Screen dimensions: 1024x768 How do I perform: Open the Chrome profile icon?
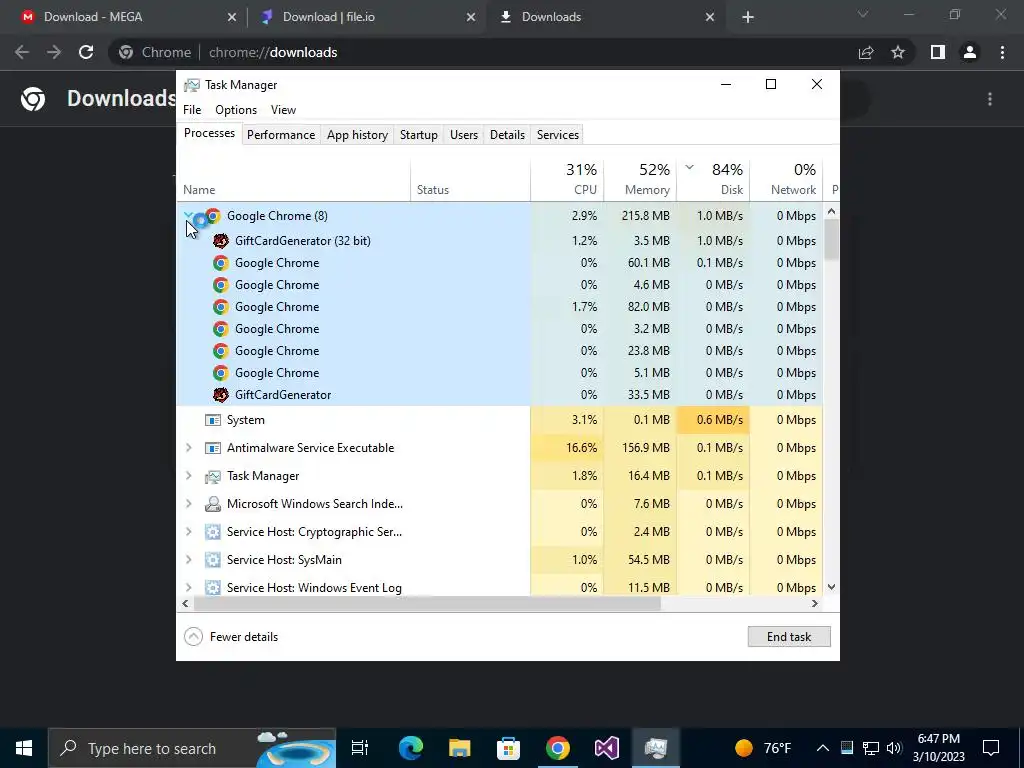970,52
